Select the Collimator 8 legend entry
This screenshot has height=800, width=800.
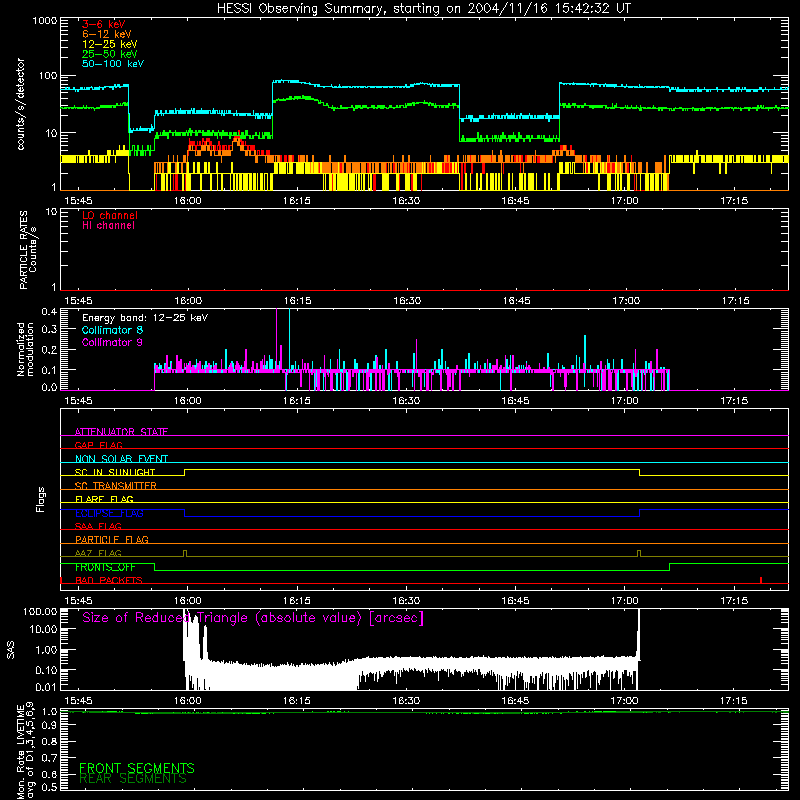(112, 330)
